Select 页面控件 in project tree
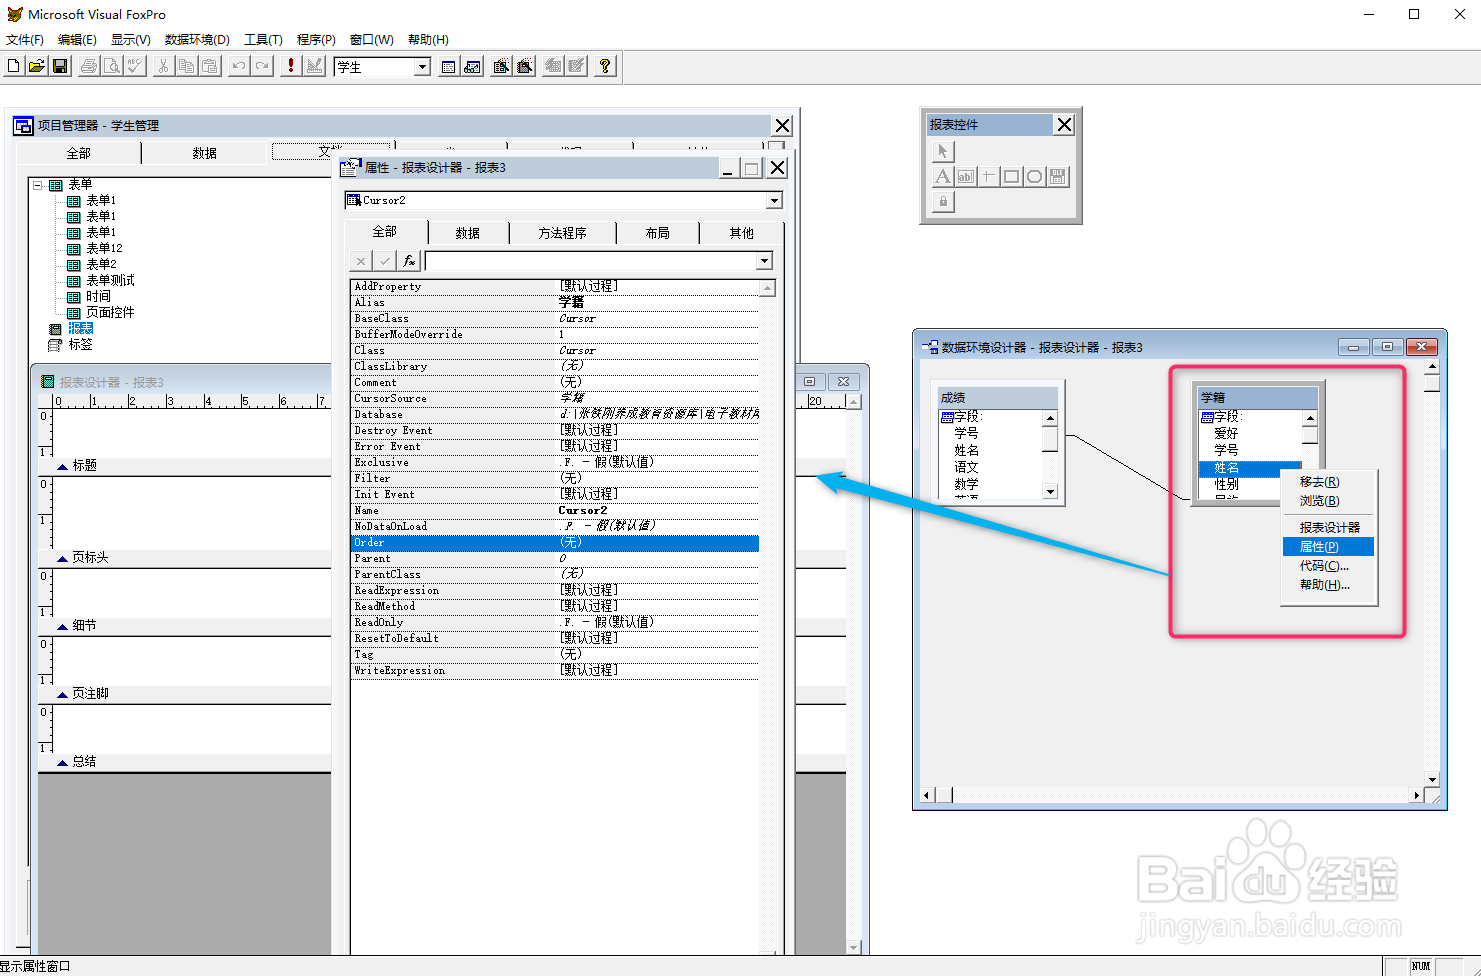 click(x=110, y=313)
